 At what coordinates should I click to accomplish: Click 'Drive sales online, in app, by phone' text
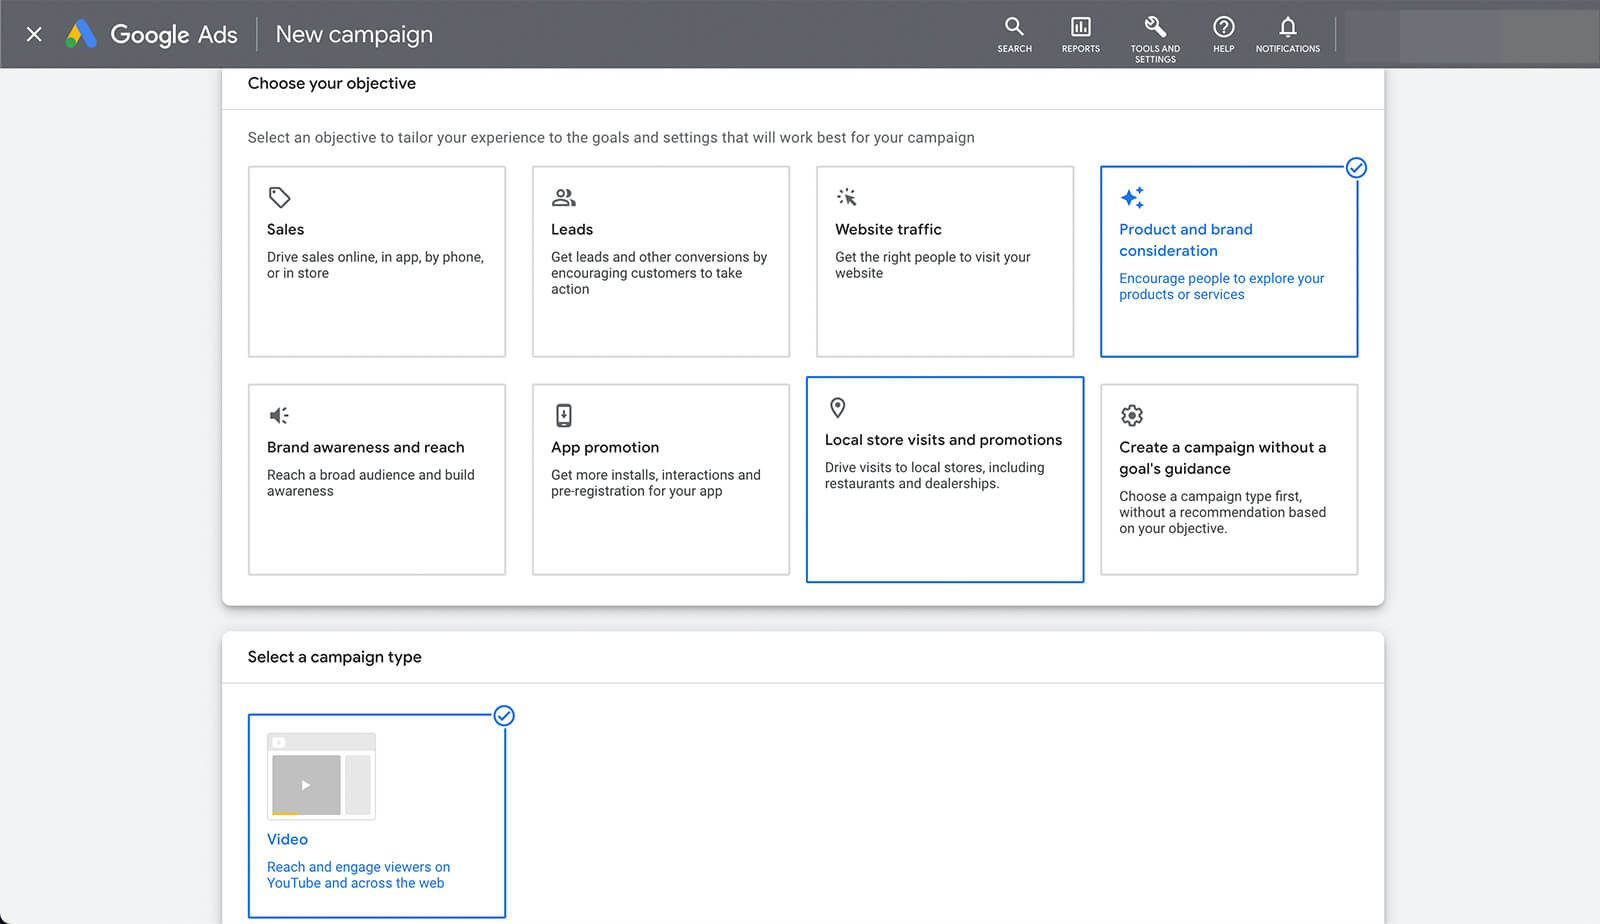tap(375, 265)
